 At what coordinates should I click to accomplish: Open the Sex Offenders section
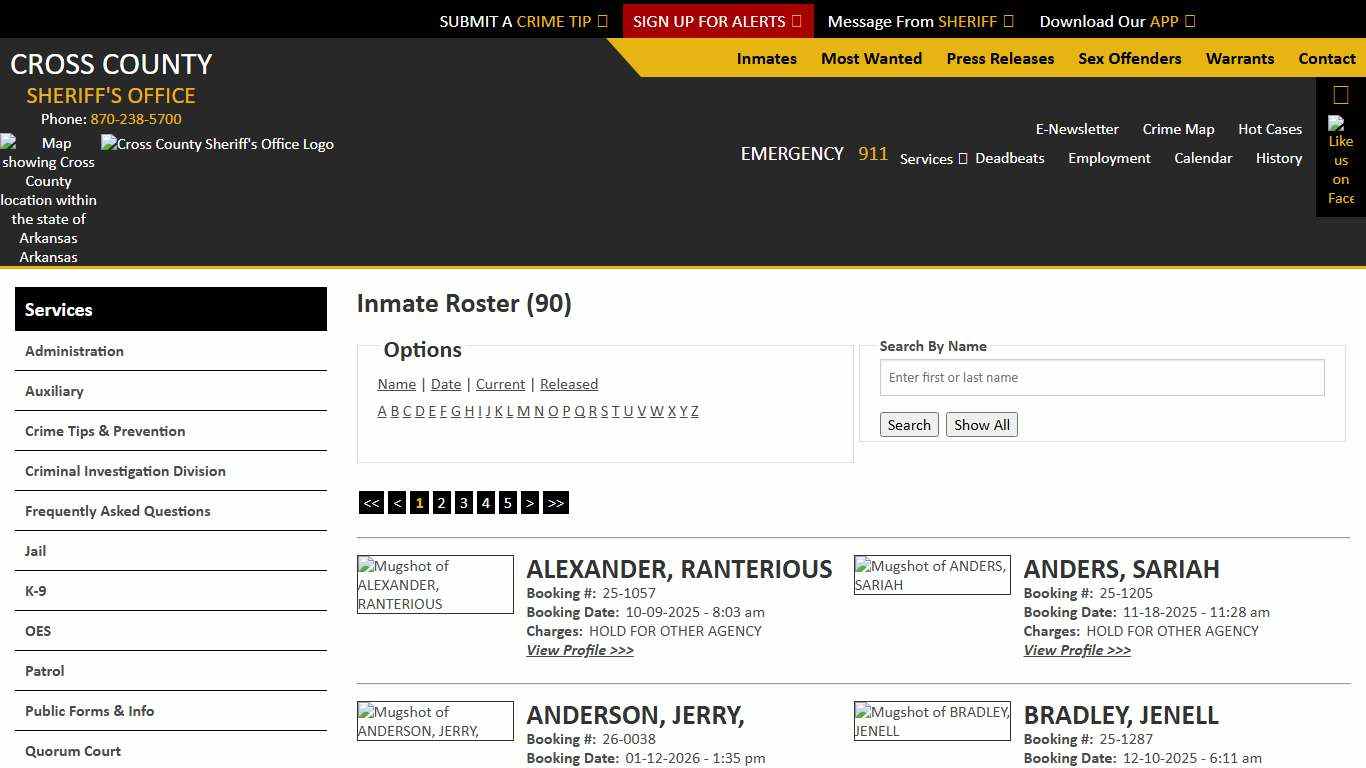1129,58
